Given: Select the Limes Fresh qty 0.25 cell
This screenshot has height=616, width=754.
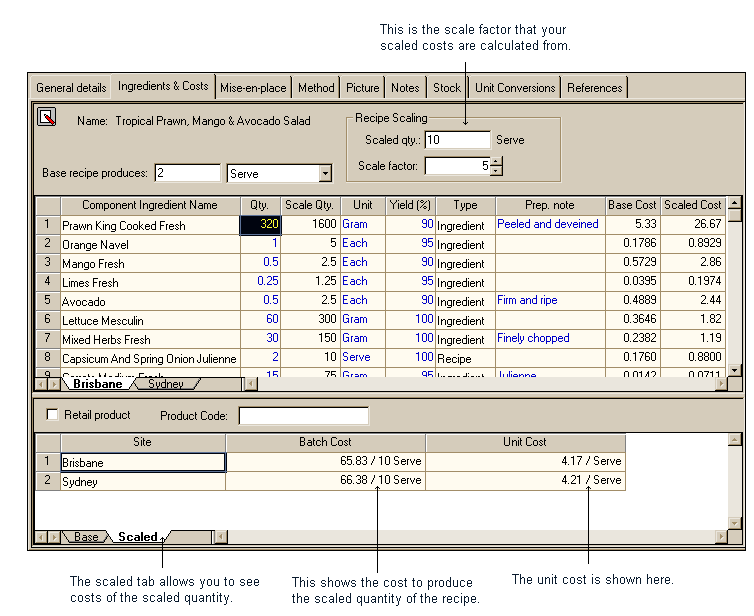Looking at the screenshot, I should (x=261, y=281).
